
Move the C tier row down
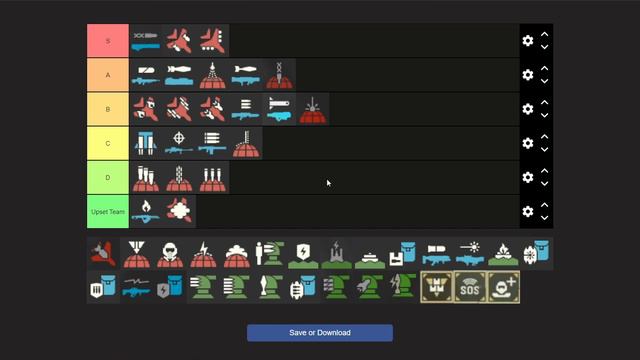pyautogui.click(x=544, y=150)
